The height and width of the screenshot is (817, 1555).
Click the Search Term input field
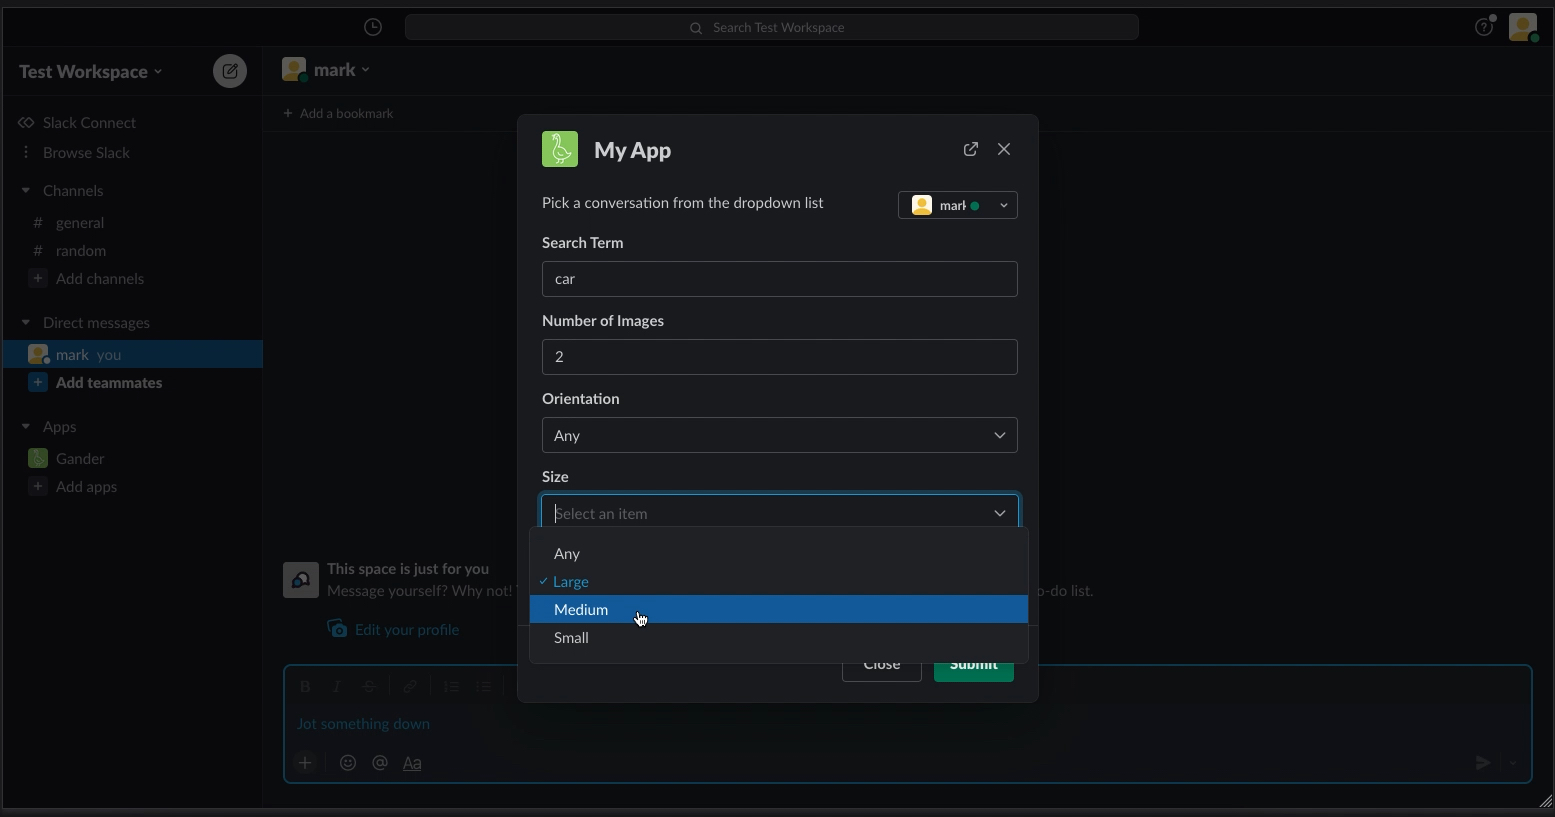[x=780, y=279]
